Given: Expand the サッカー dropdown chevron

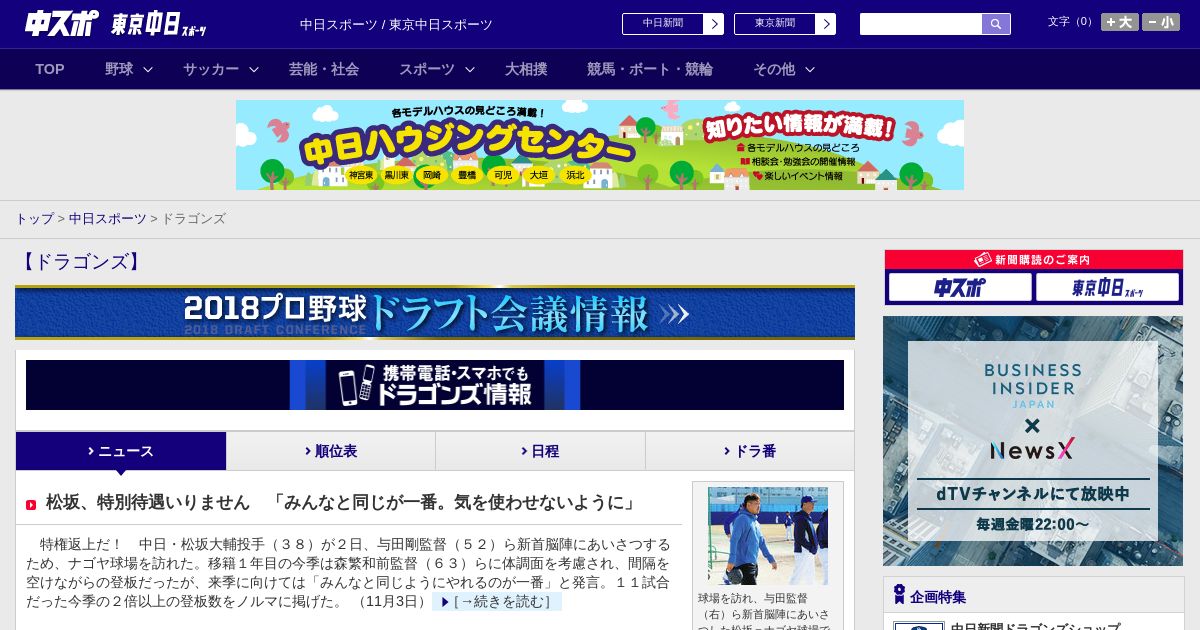Looking at the screenshot, I should (254, 69).
